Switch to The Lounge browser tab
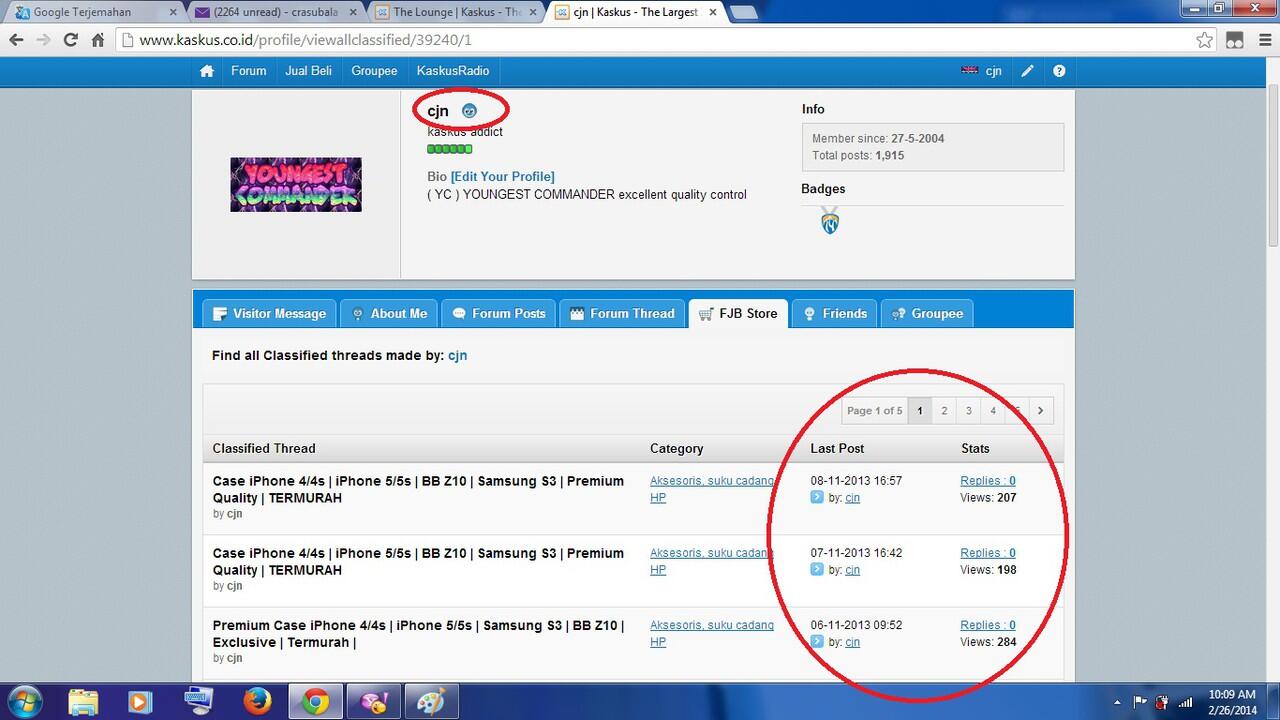The height and width of the screenshot is (720, 1280). (x=454, y=12)
